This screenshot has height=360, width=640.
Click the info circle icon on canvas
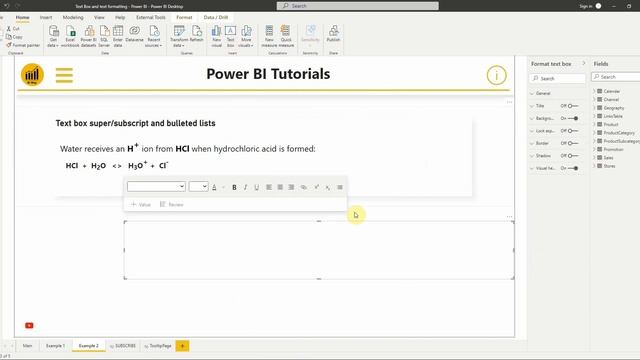(496, 75)
